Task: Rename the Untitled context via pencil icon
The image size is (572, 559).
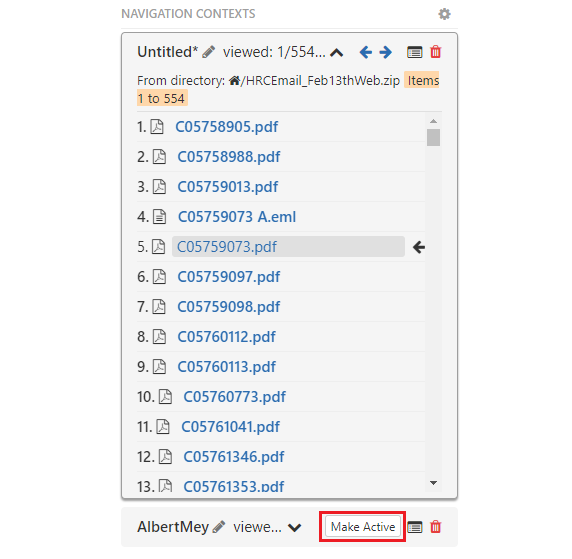Action: coord(209,52)
